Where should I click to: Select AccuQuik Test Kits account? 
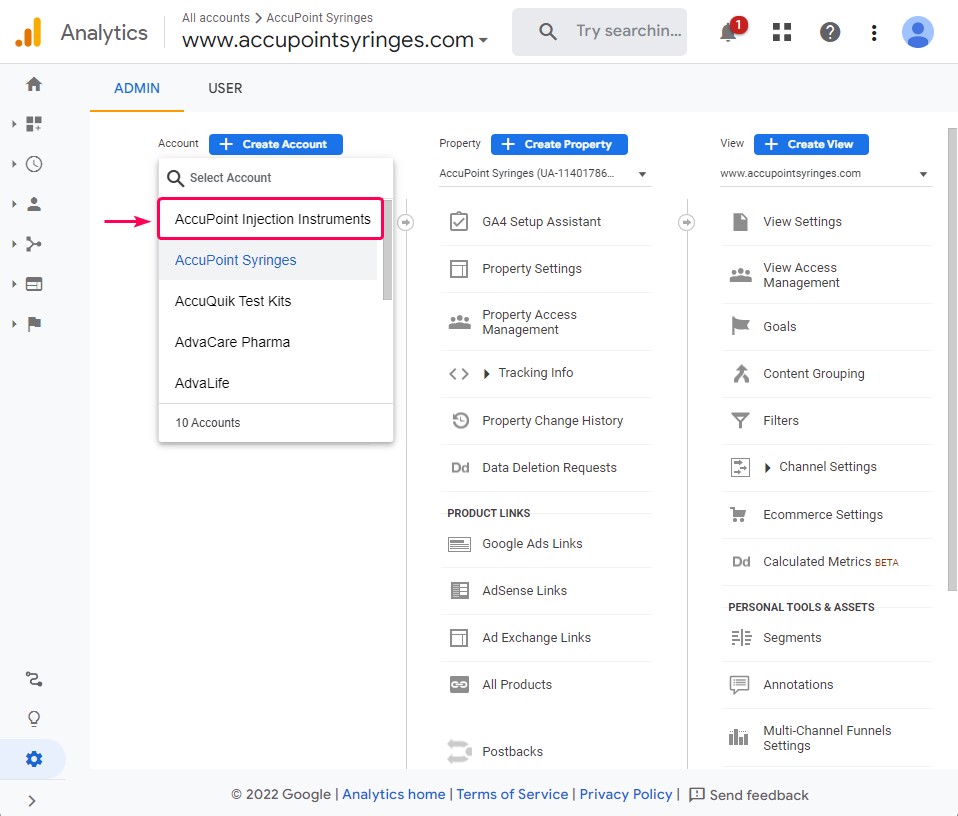(x=268, y=301)
